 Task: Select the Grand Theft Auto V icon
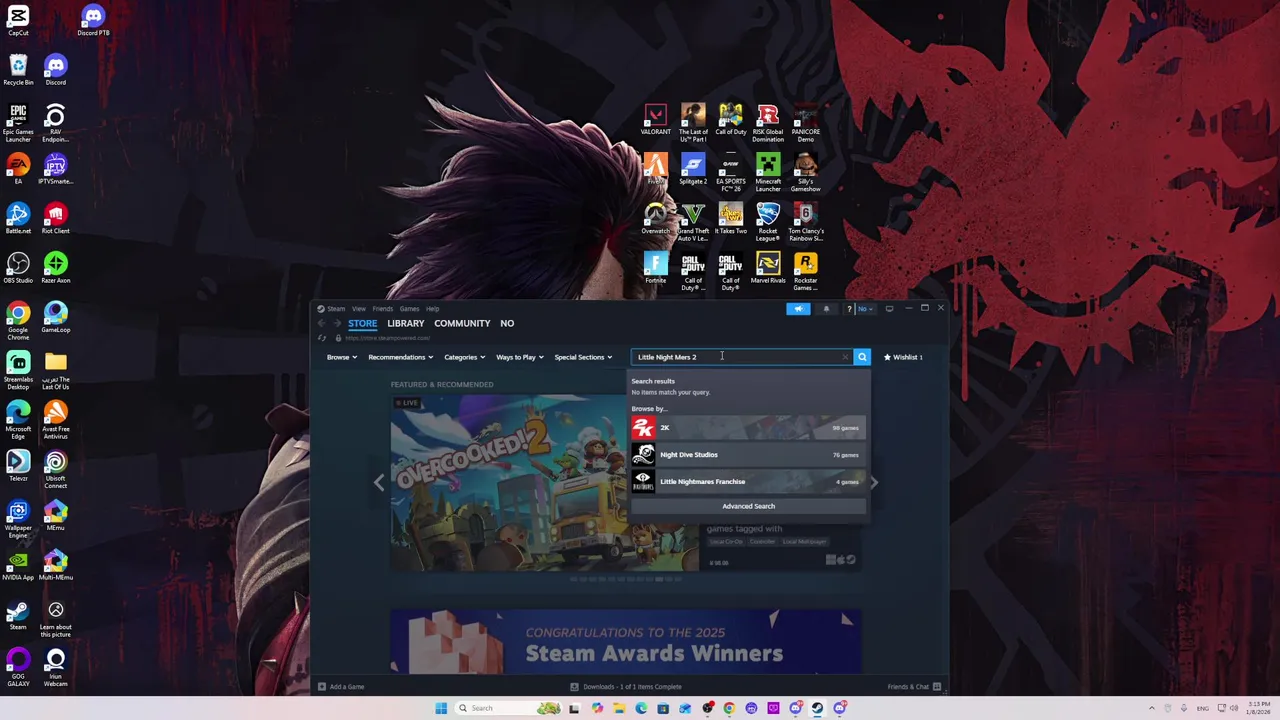pyautogui.click(x=693, y=222)
